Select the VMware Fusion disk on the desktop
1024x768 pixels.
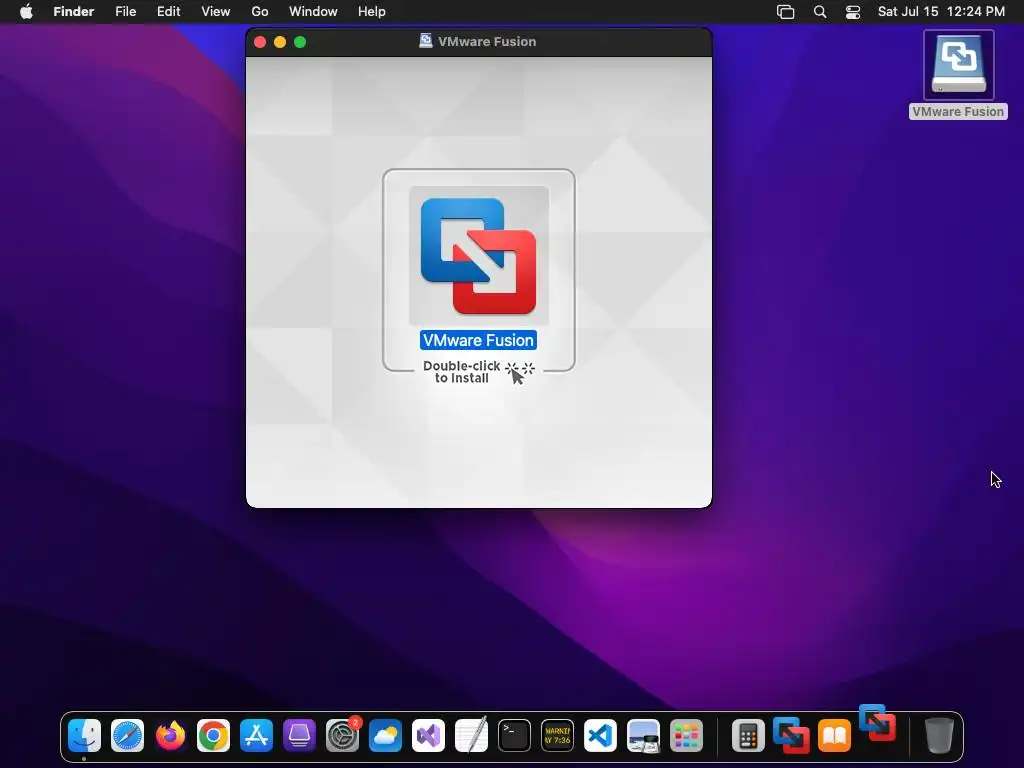(958, 65)
